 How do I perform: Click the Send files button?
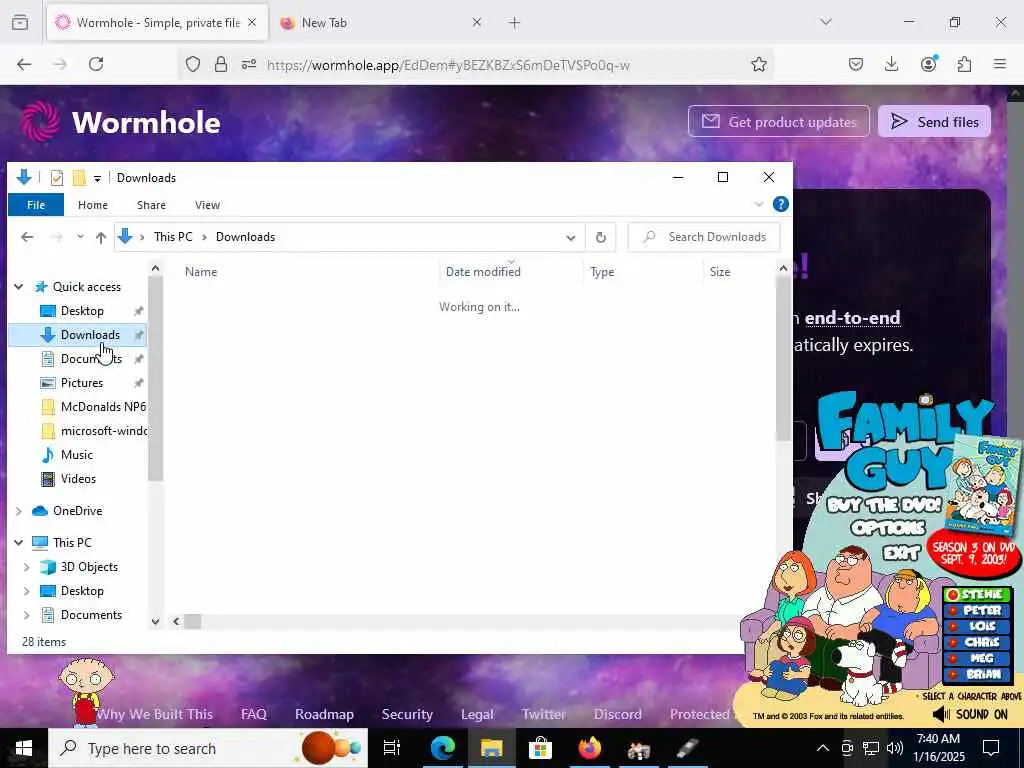pos(934,121)
